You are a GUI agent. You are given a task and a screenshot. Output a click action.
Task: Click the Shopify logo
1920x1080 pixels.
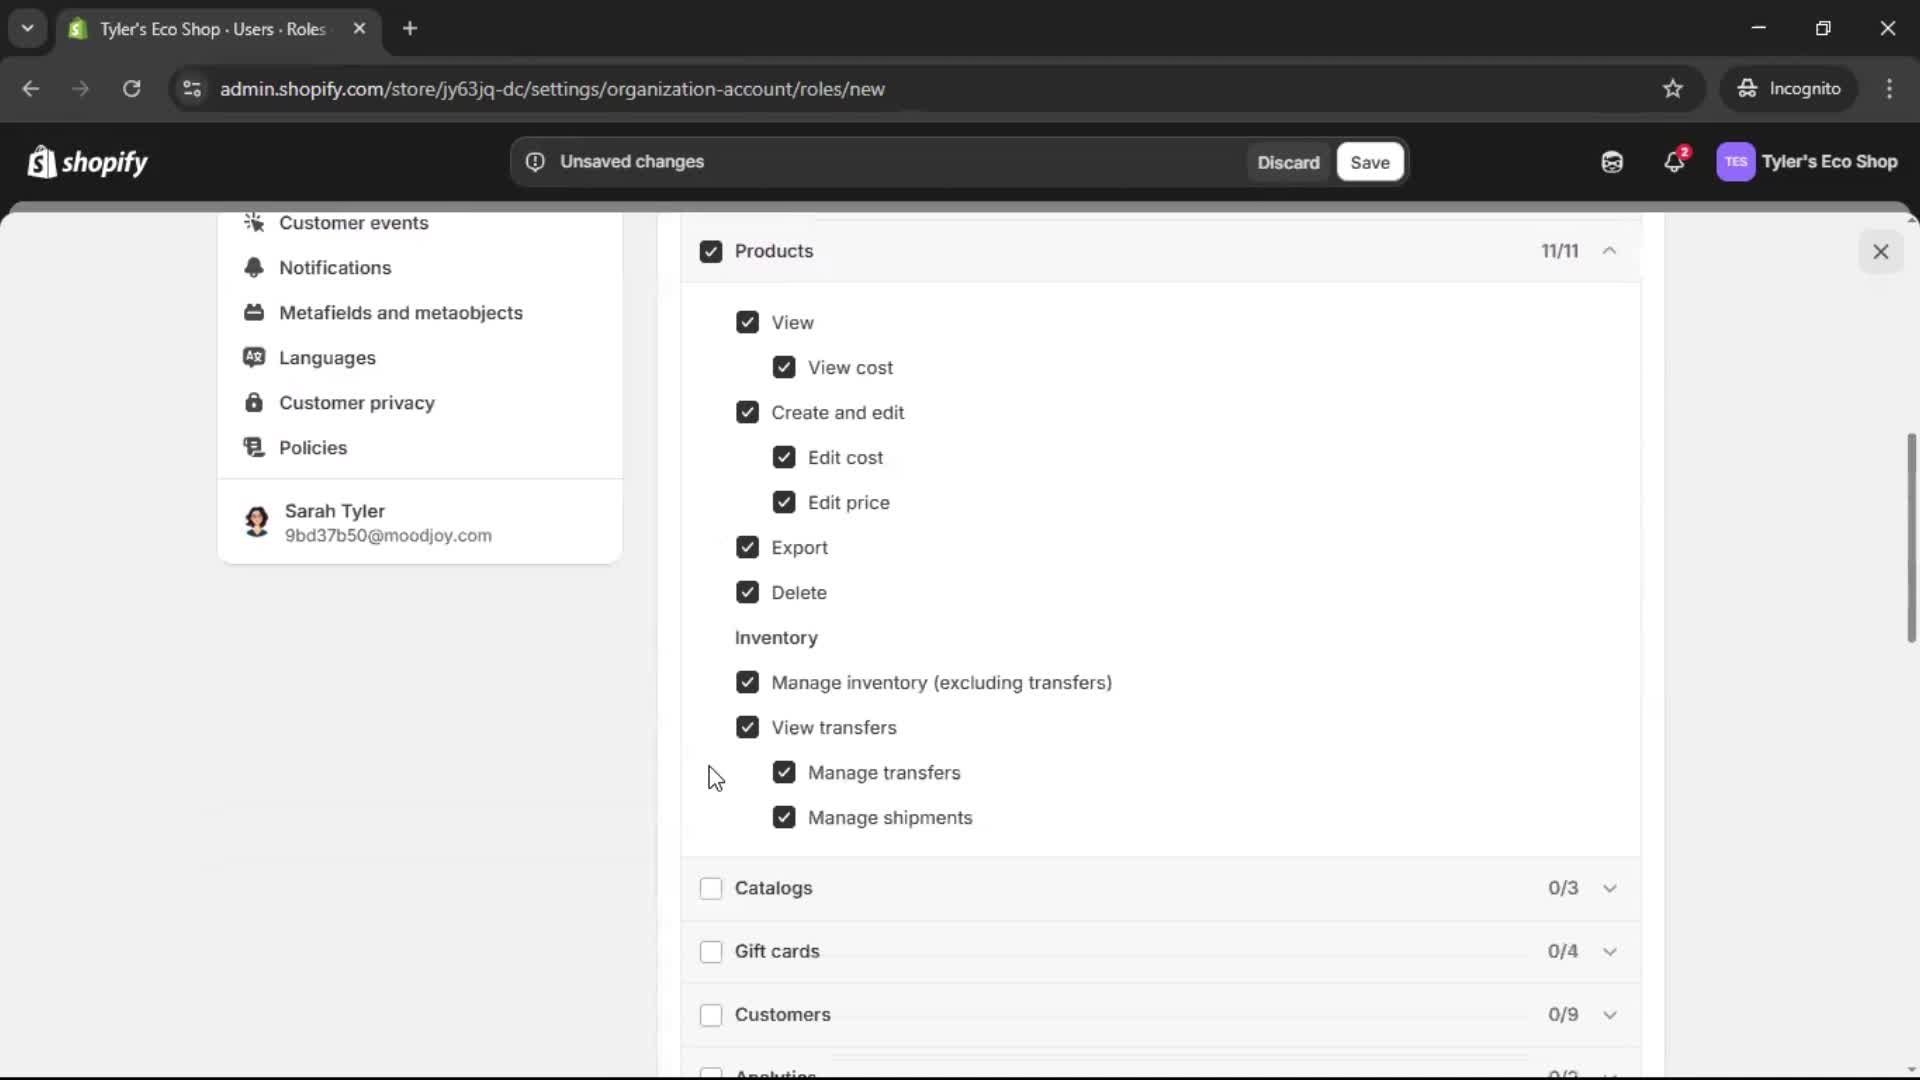pos(87,161)
